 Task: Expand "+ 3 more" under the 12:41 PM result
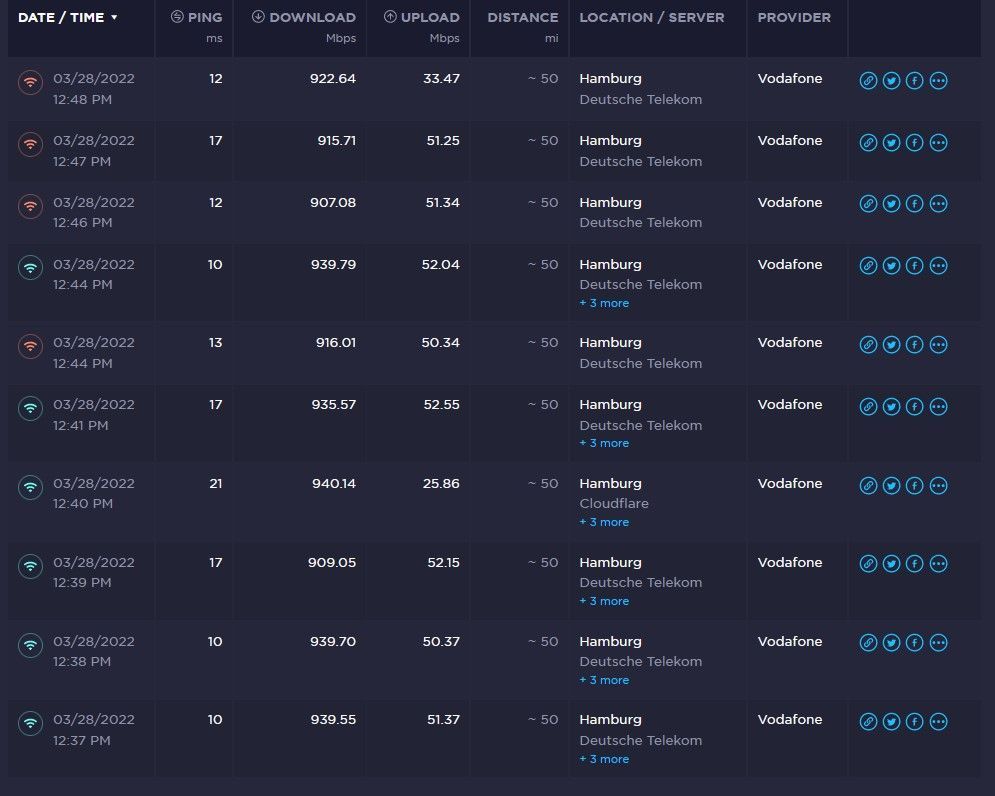tap(604, 443)
